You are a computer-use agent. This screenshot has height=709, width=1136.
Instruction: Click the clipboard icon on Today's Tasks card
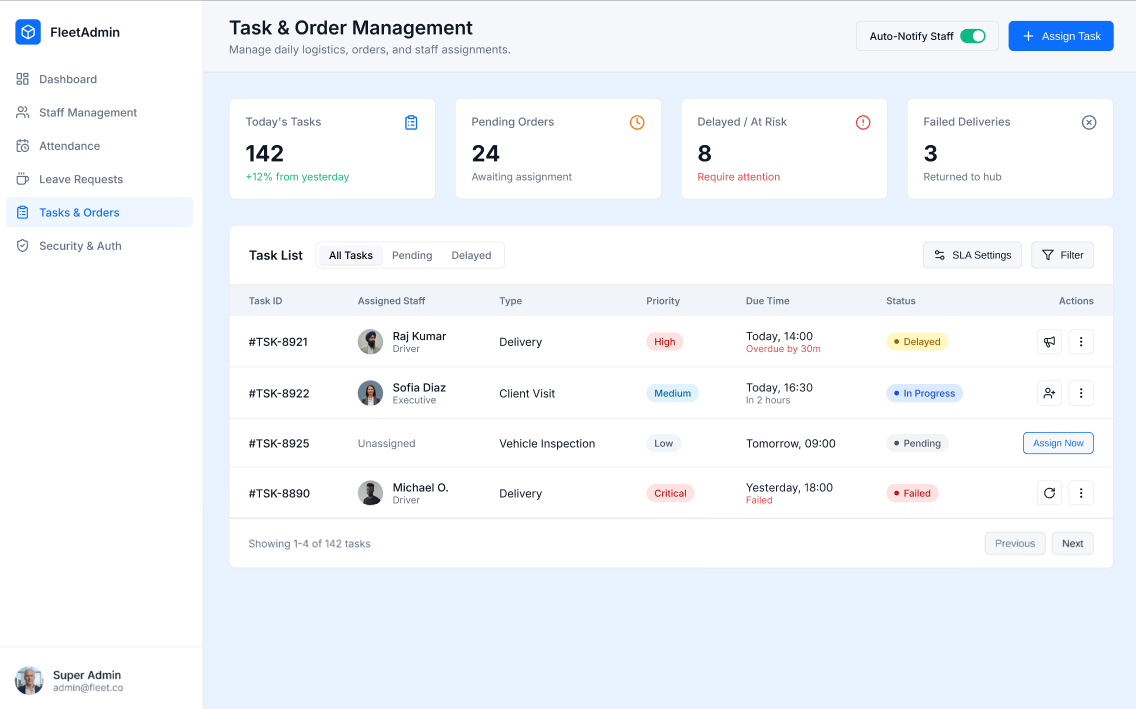411,122
